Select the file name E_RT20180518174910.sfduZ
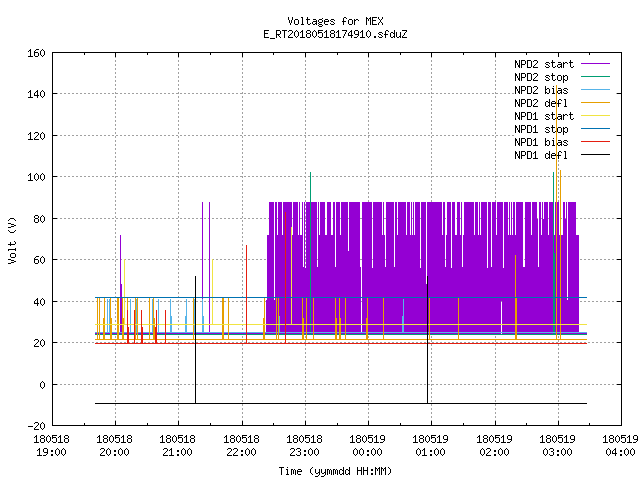Viewport: 640px width, 480px height. click(335, 34)
